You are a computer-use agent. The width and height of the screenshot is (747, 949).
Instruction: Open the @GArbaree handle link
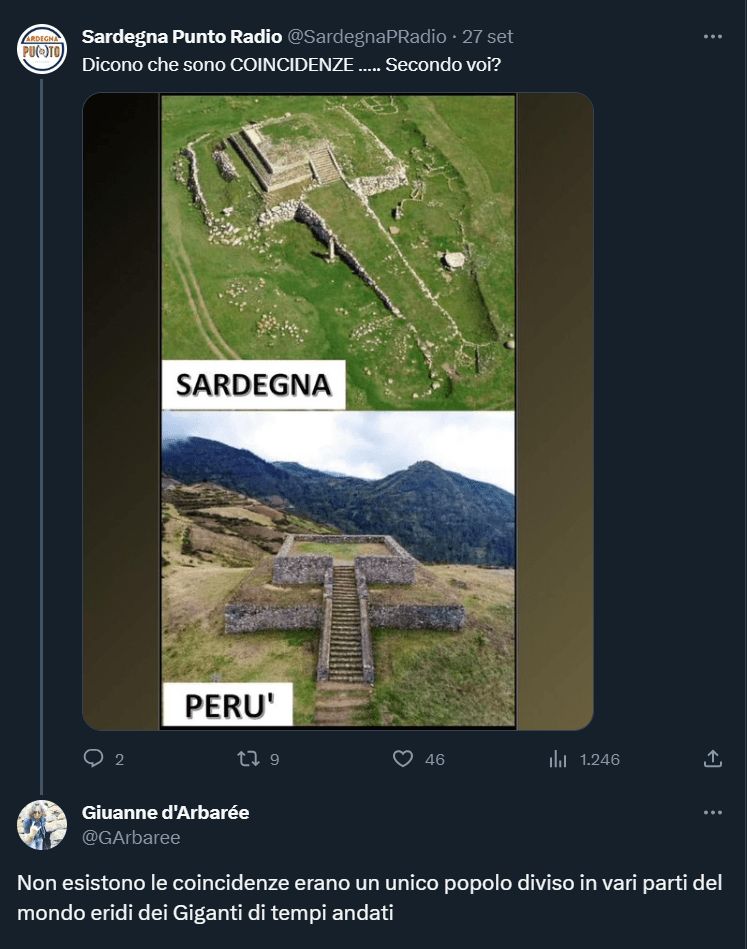131,838
